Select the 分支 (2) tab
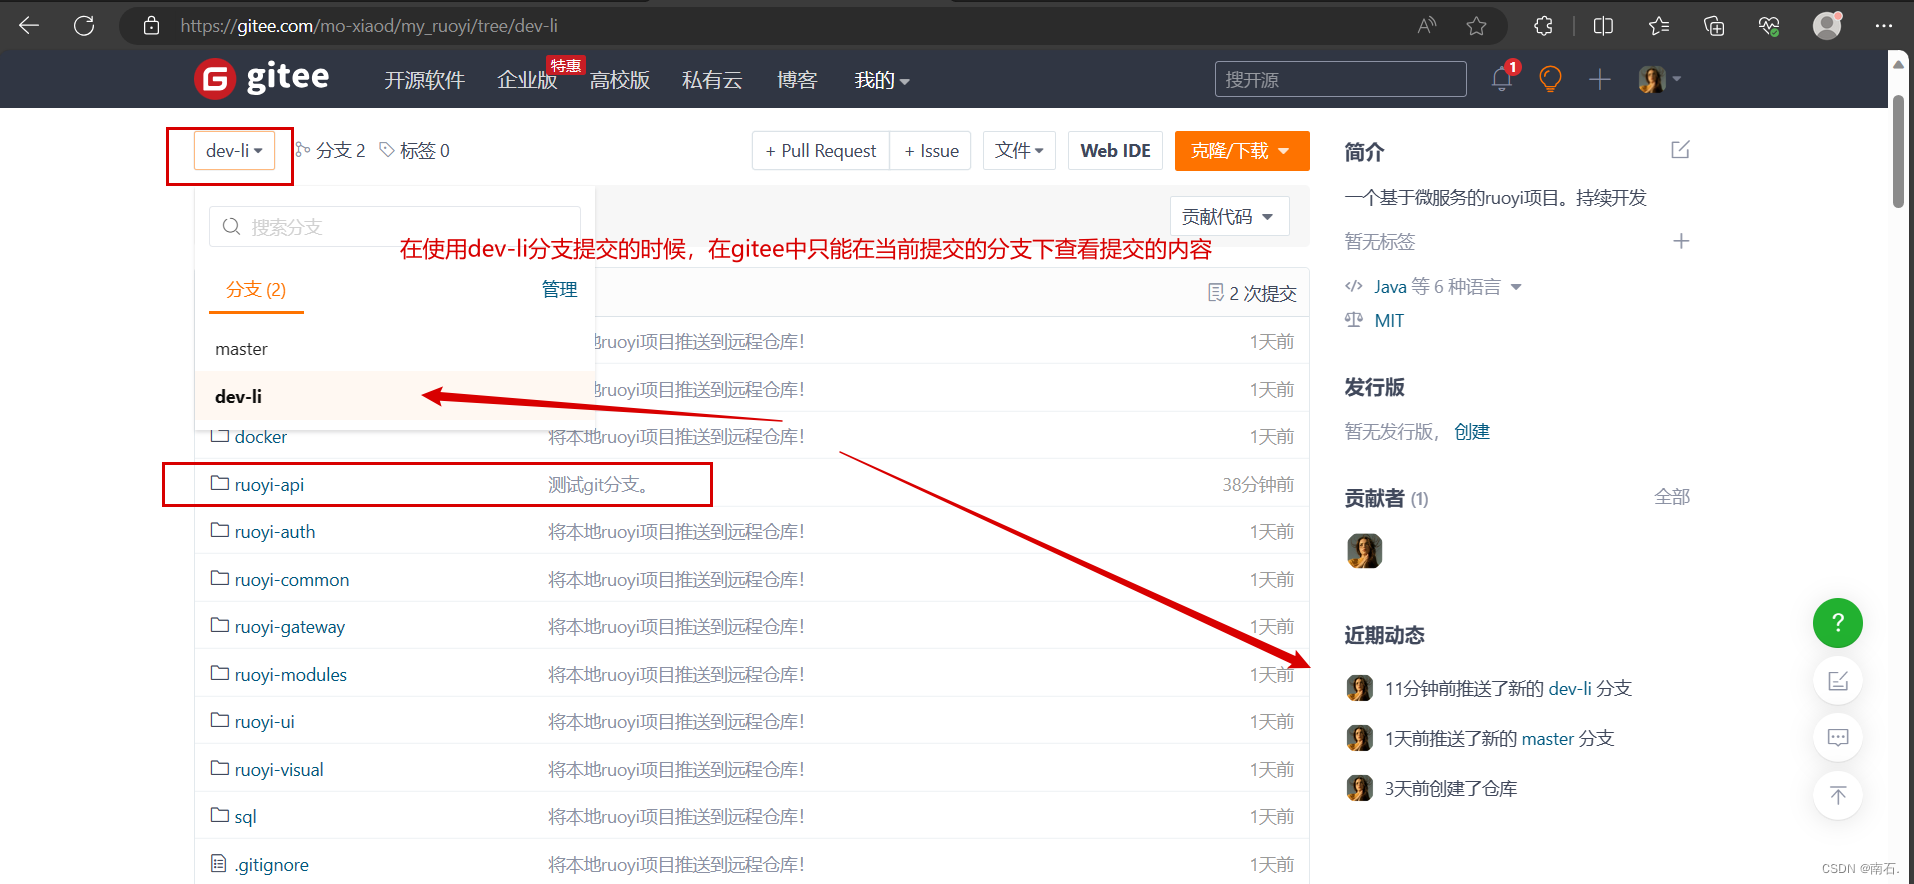The image size is (1914, 884). point(256,290)
